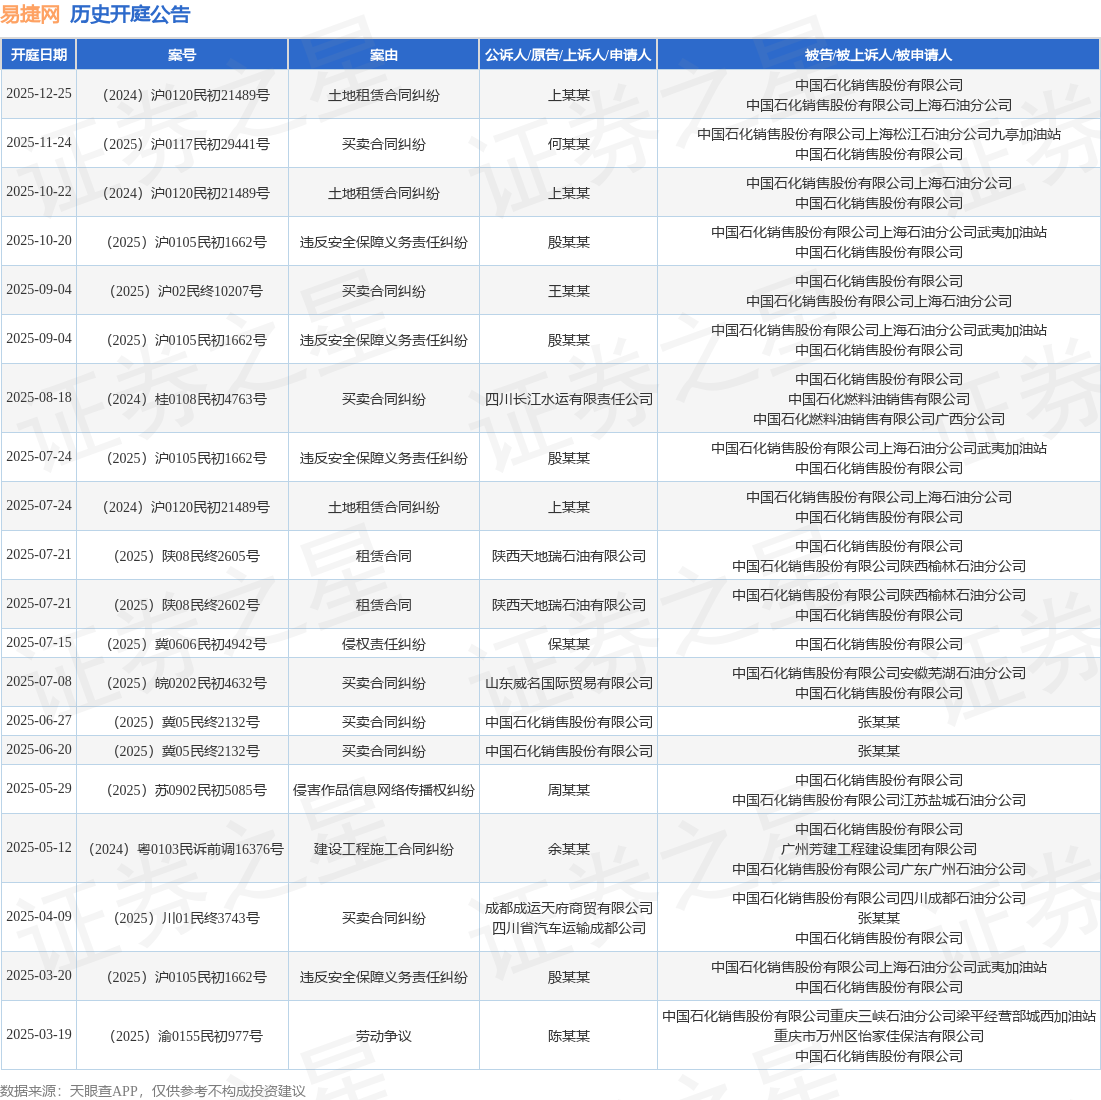Select case number (2025)沪02民终10207号
The image size is (1101, 1100).
point(185,291)
